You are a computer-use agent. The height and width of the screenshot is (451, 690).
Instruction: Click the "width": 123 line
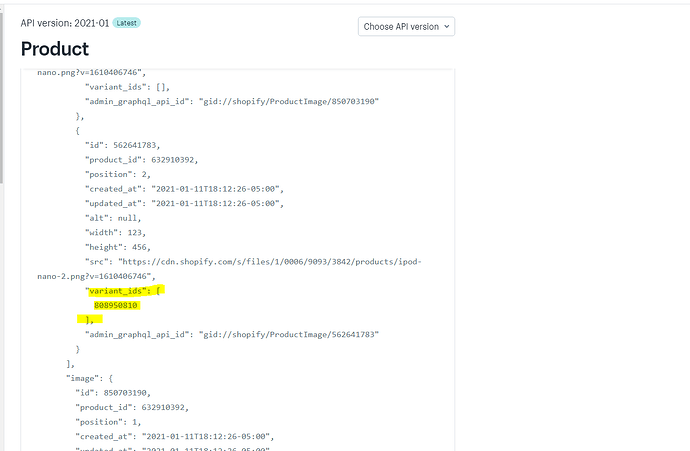[115, 232]
